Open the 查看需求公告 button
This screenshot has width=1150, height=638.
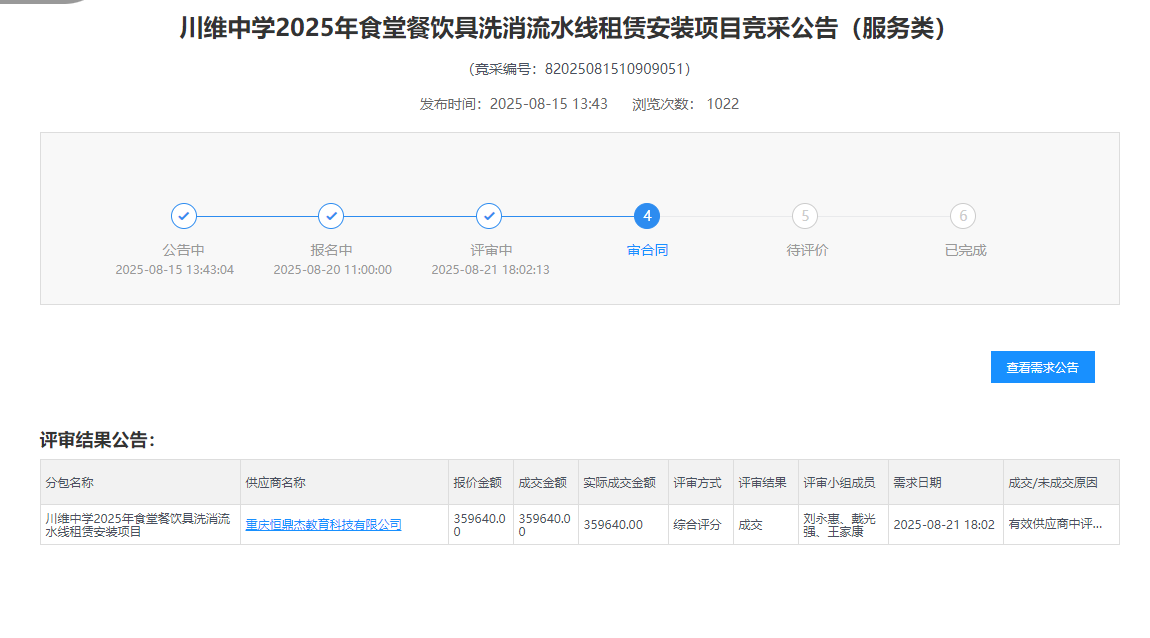[1042, 367]
